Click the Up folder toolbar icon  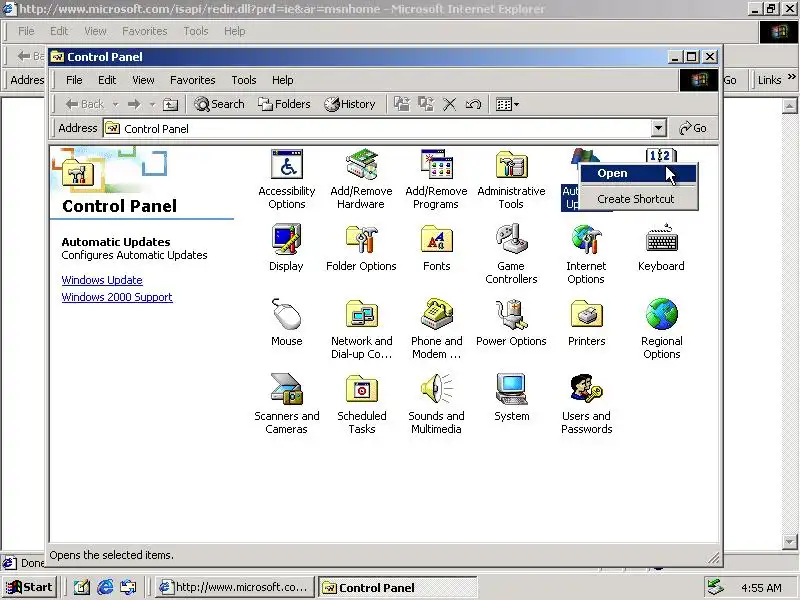tap(170, 105)
